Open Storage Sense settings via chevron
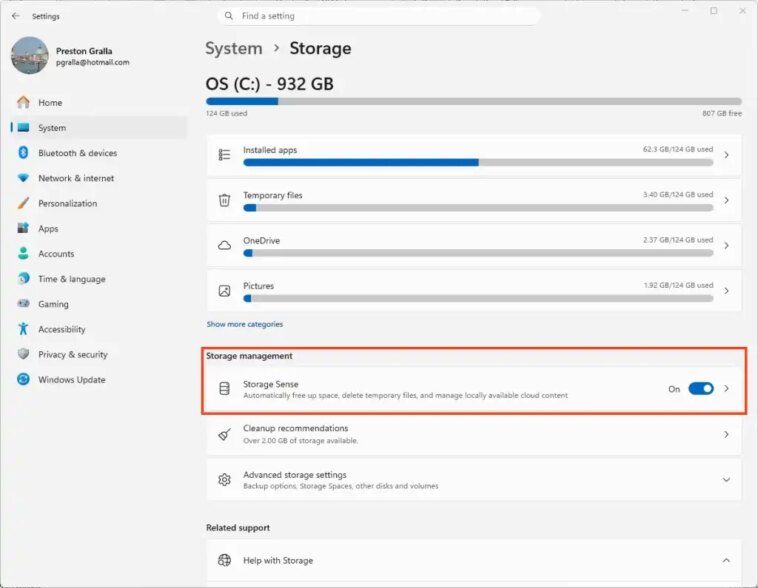 727,388
